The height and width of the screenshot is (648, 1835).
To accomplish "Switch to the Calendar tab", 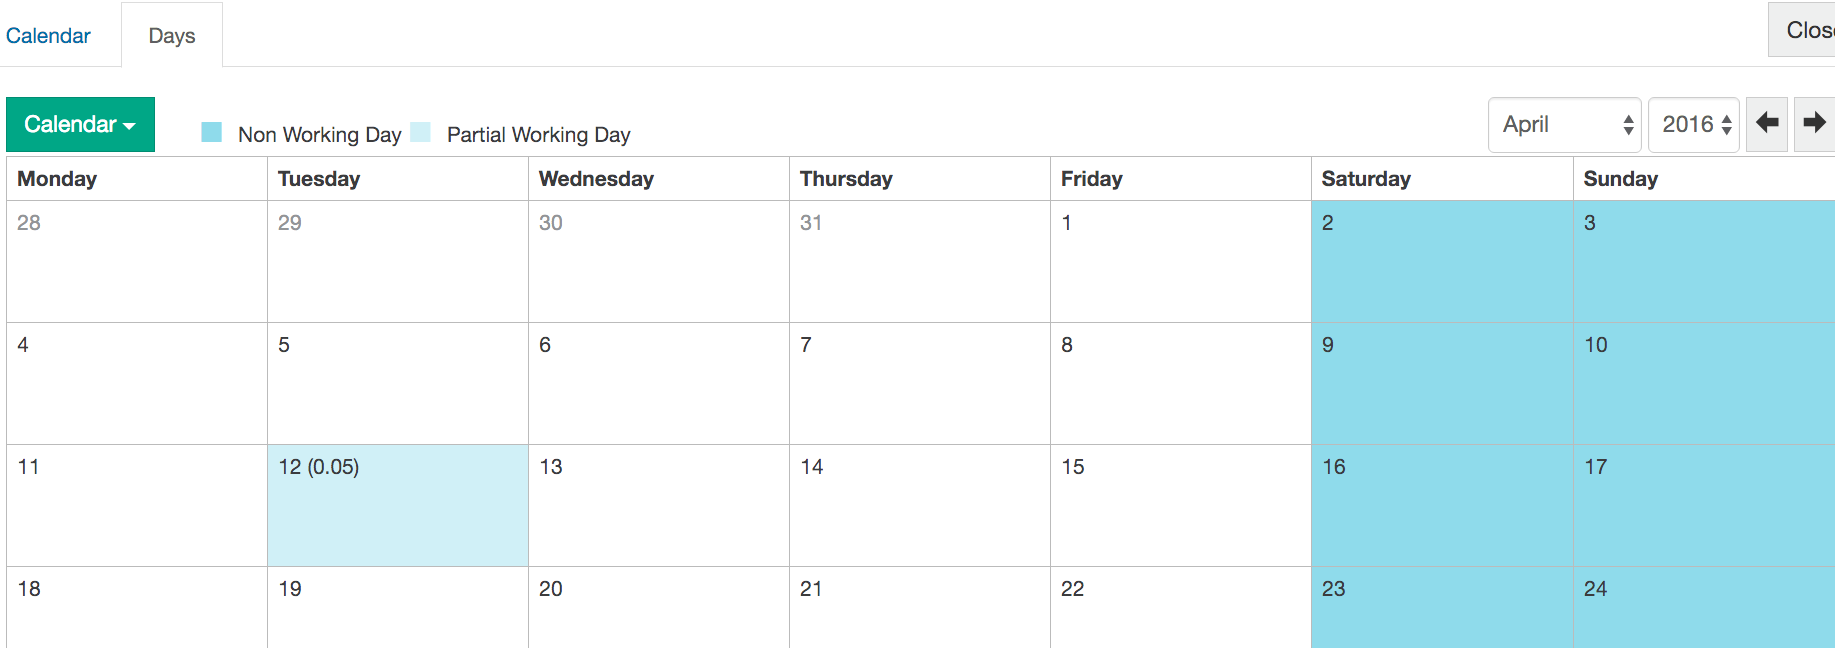I will (x=48, y=36).
